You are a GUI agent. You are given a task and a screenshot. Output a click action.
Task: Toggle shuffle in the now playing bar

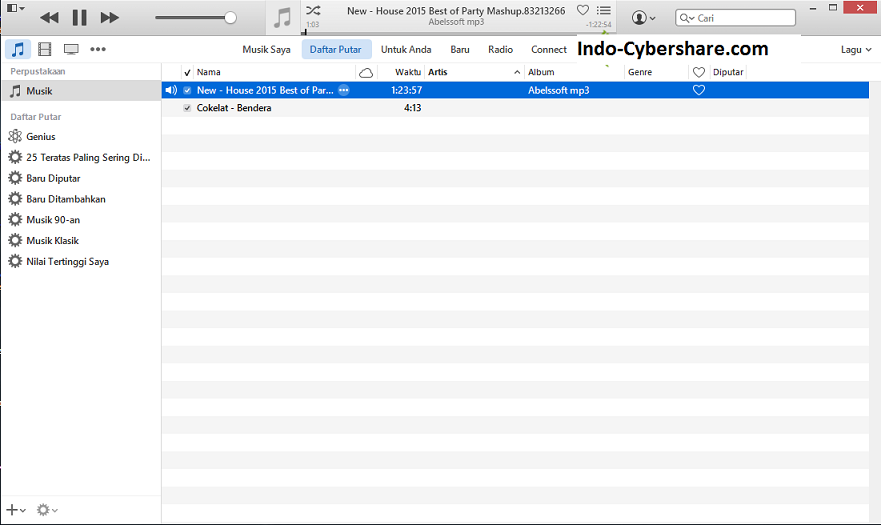[x=313, y=10]
